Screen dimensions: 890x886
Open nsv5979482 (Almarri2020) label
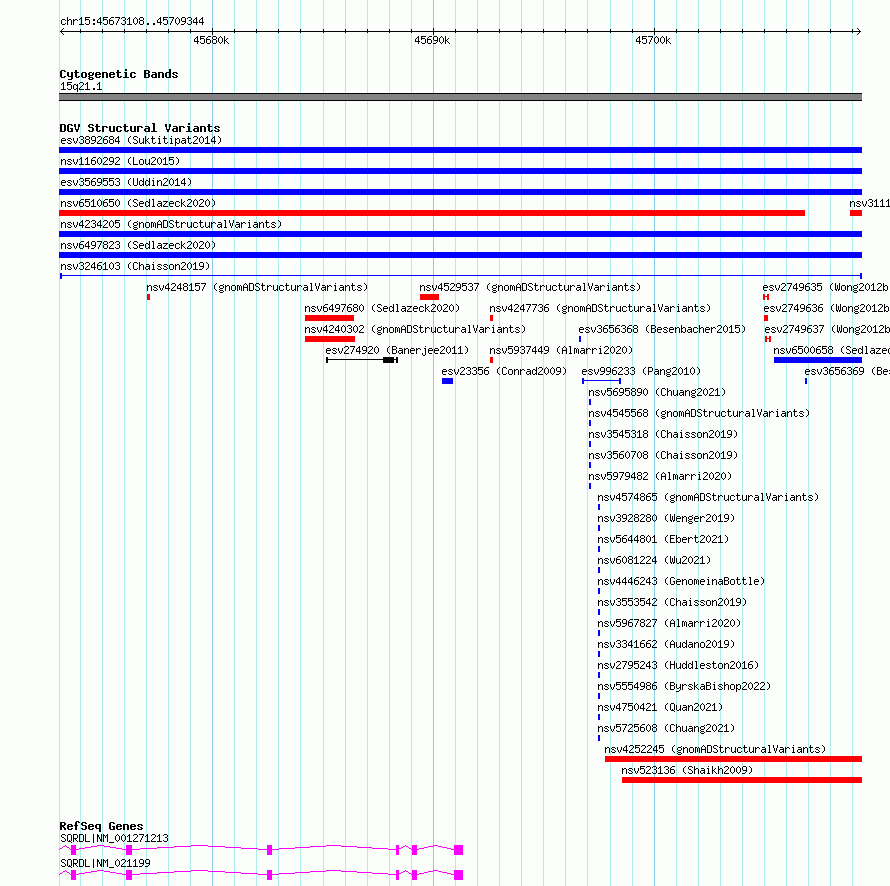tap(660, 476)
